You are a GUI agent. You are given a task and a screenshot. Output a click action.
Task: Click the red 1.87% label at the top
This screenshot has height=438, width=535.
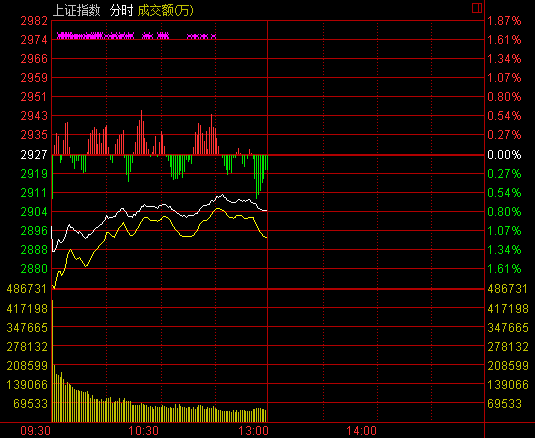pyautogui.click(x=504, y=21)
